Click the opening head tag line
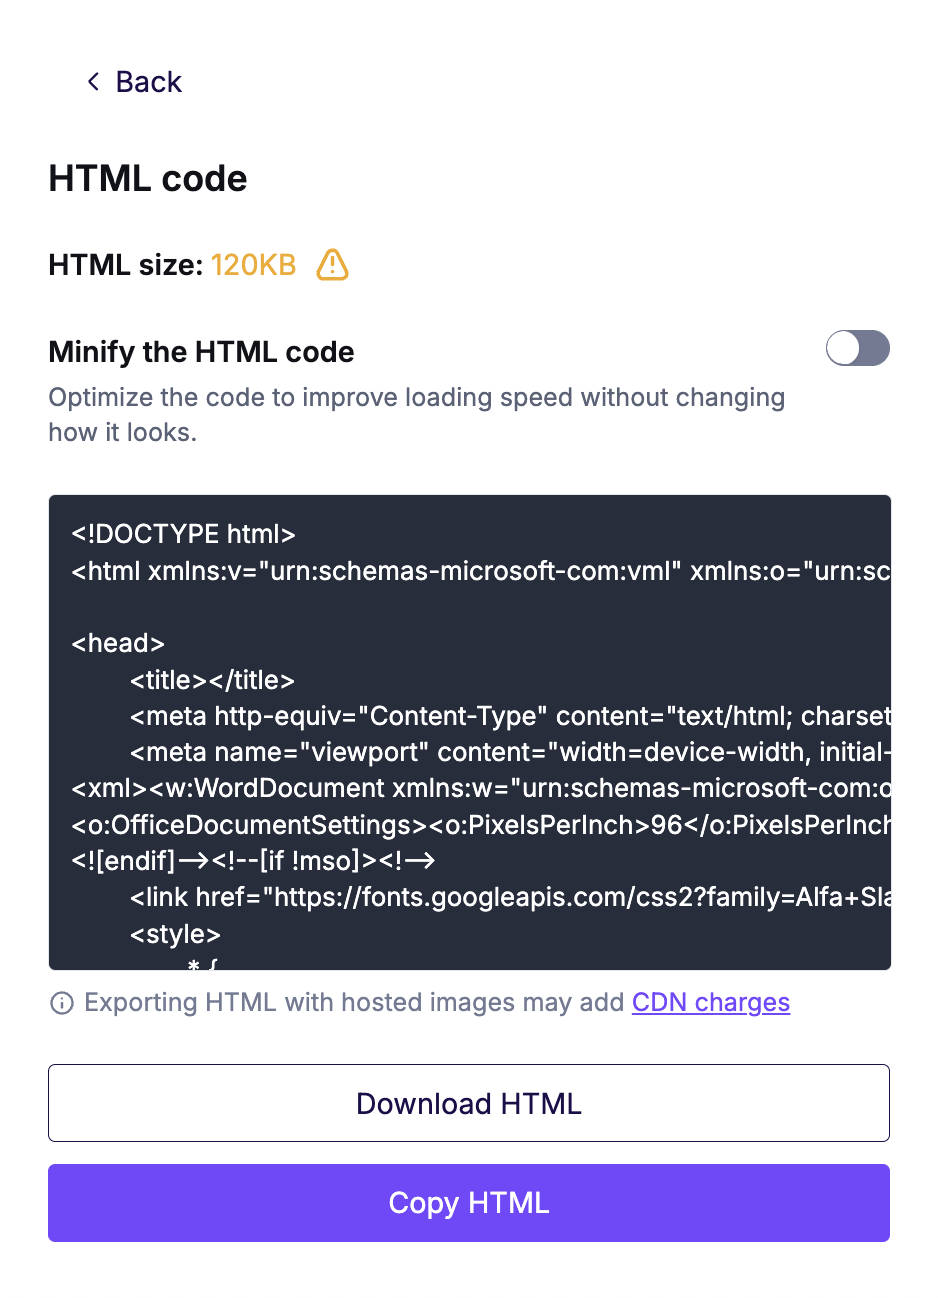938x1298 pixels. [x=118, y=643]
